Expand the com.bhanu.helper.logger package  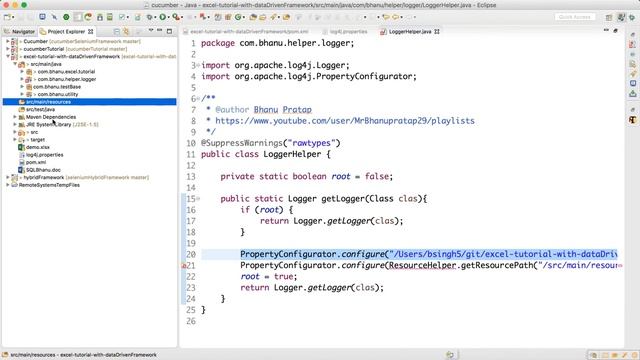(22, 79)
